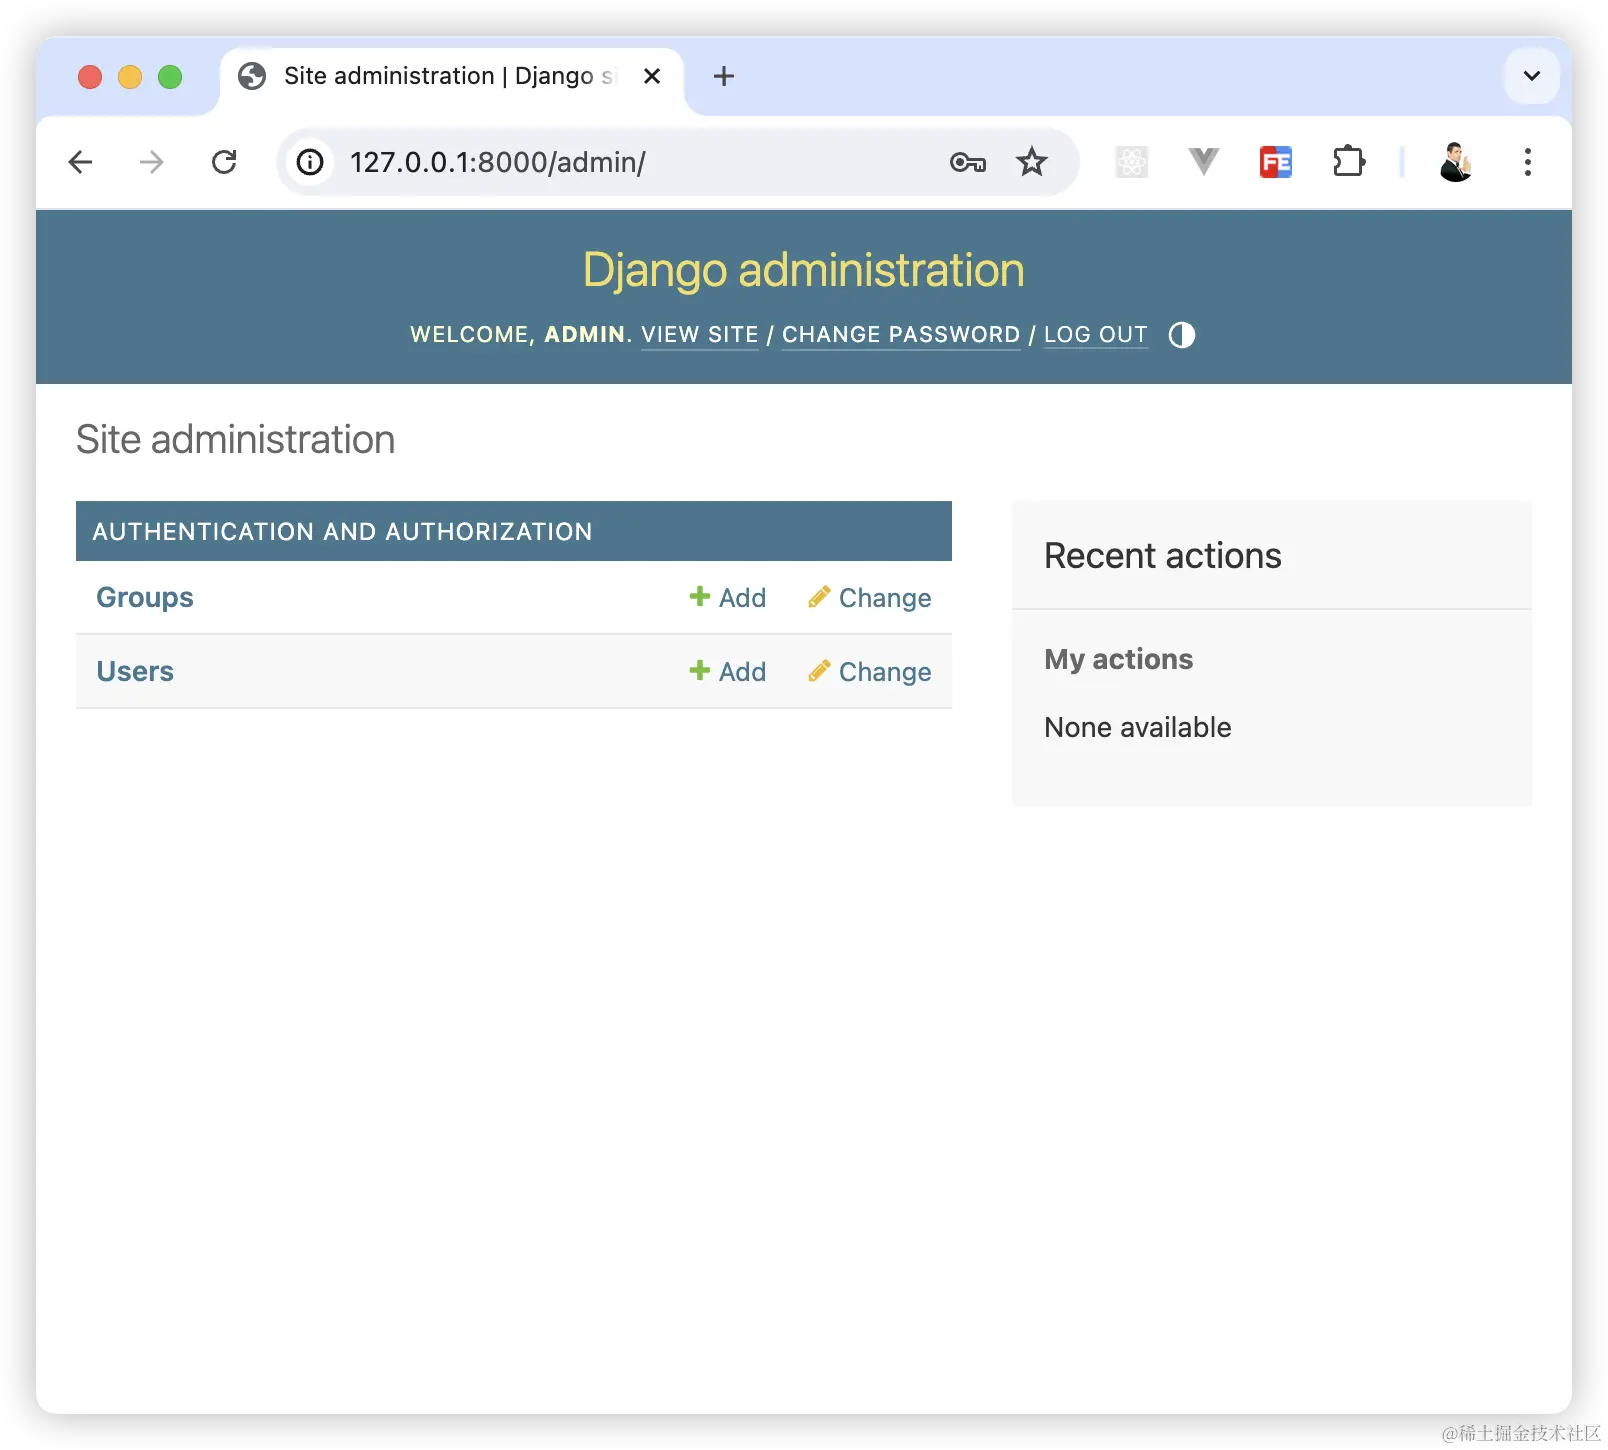Open Change link for Users
The image size is (1608, 1450).
(x=869, y=672)
